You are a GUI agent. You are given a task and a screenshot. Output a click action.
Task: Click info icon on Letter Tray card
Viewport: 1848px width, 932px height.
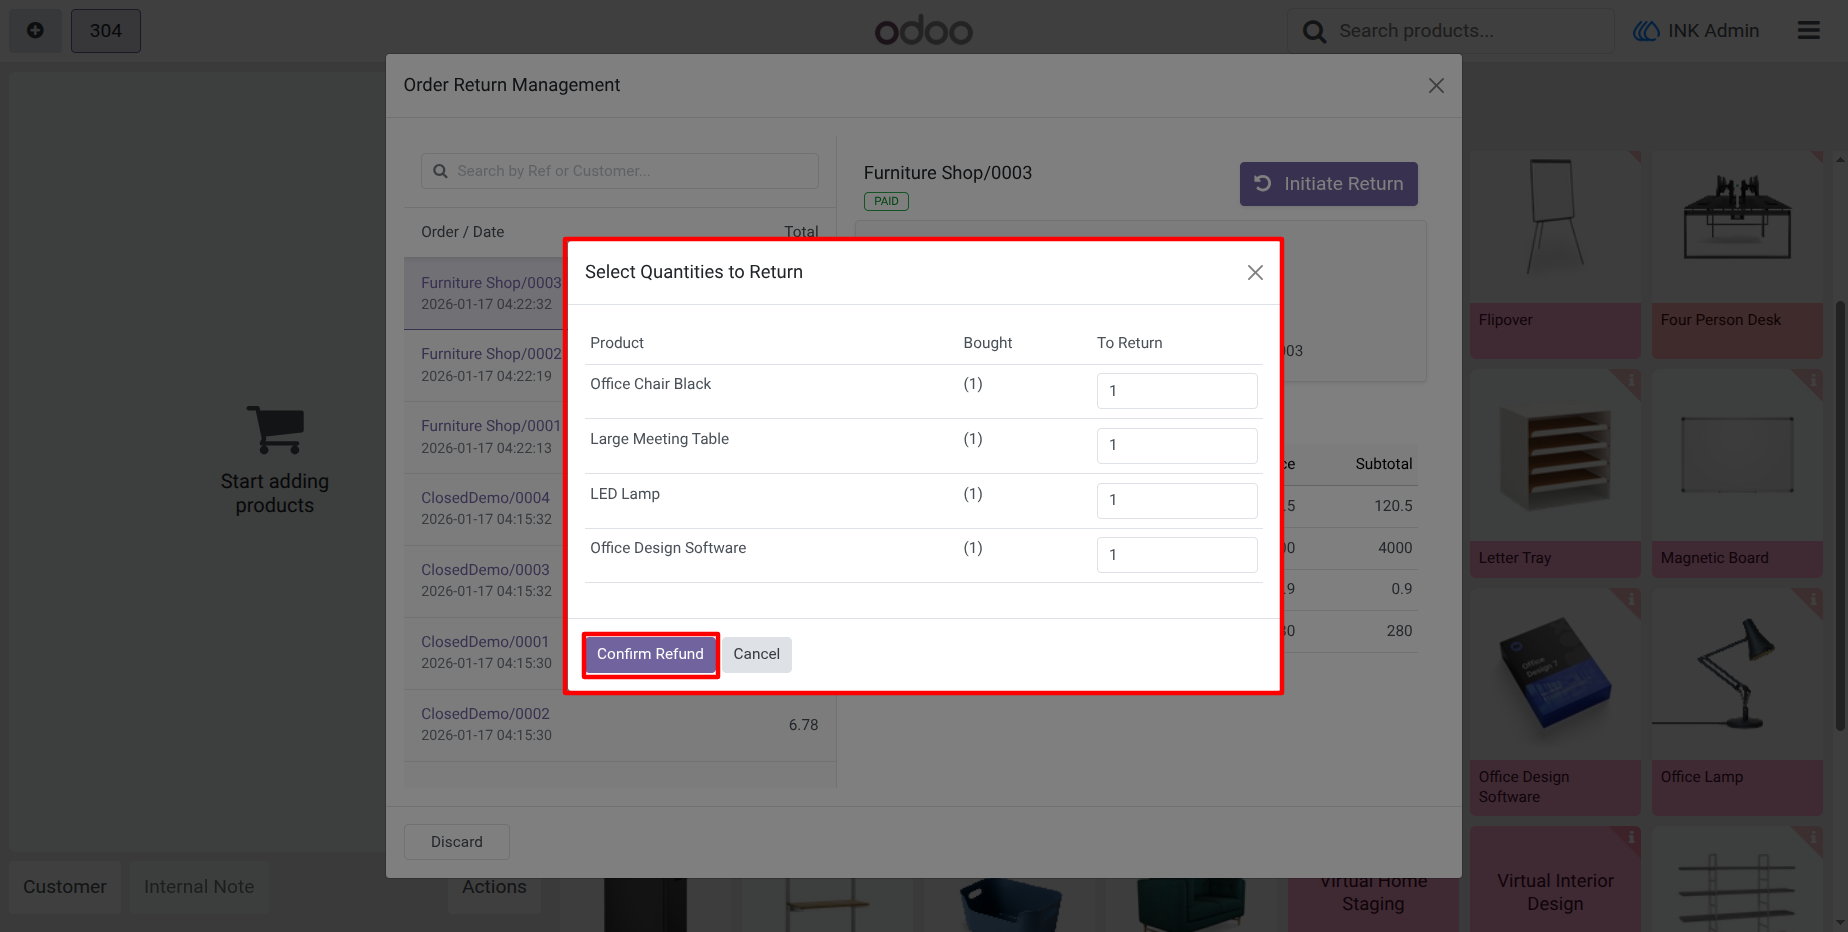[1631, 381]
